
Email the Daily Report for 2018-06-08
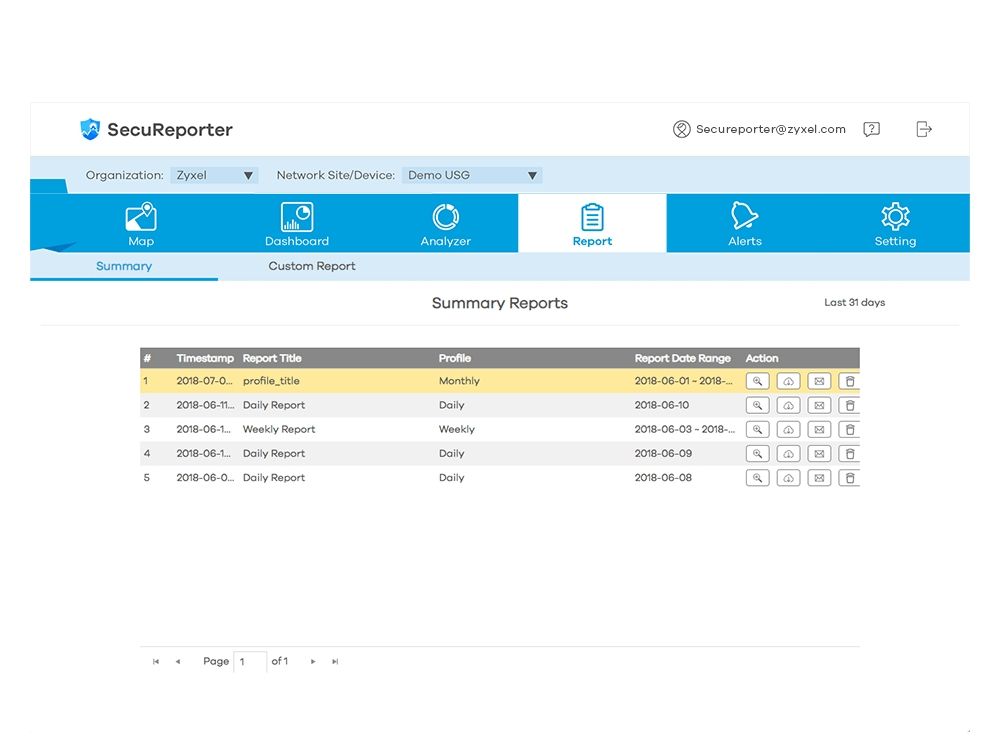(819, 478)
